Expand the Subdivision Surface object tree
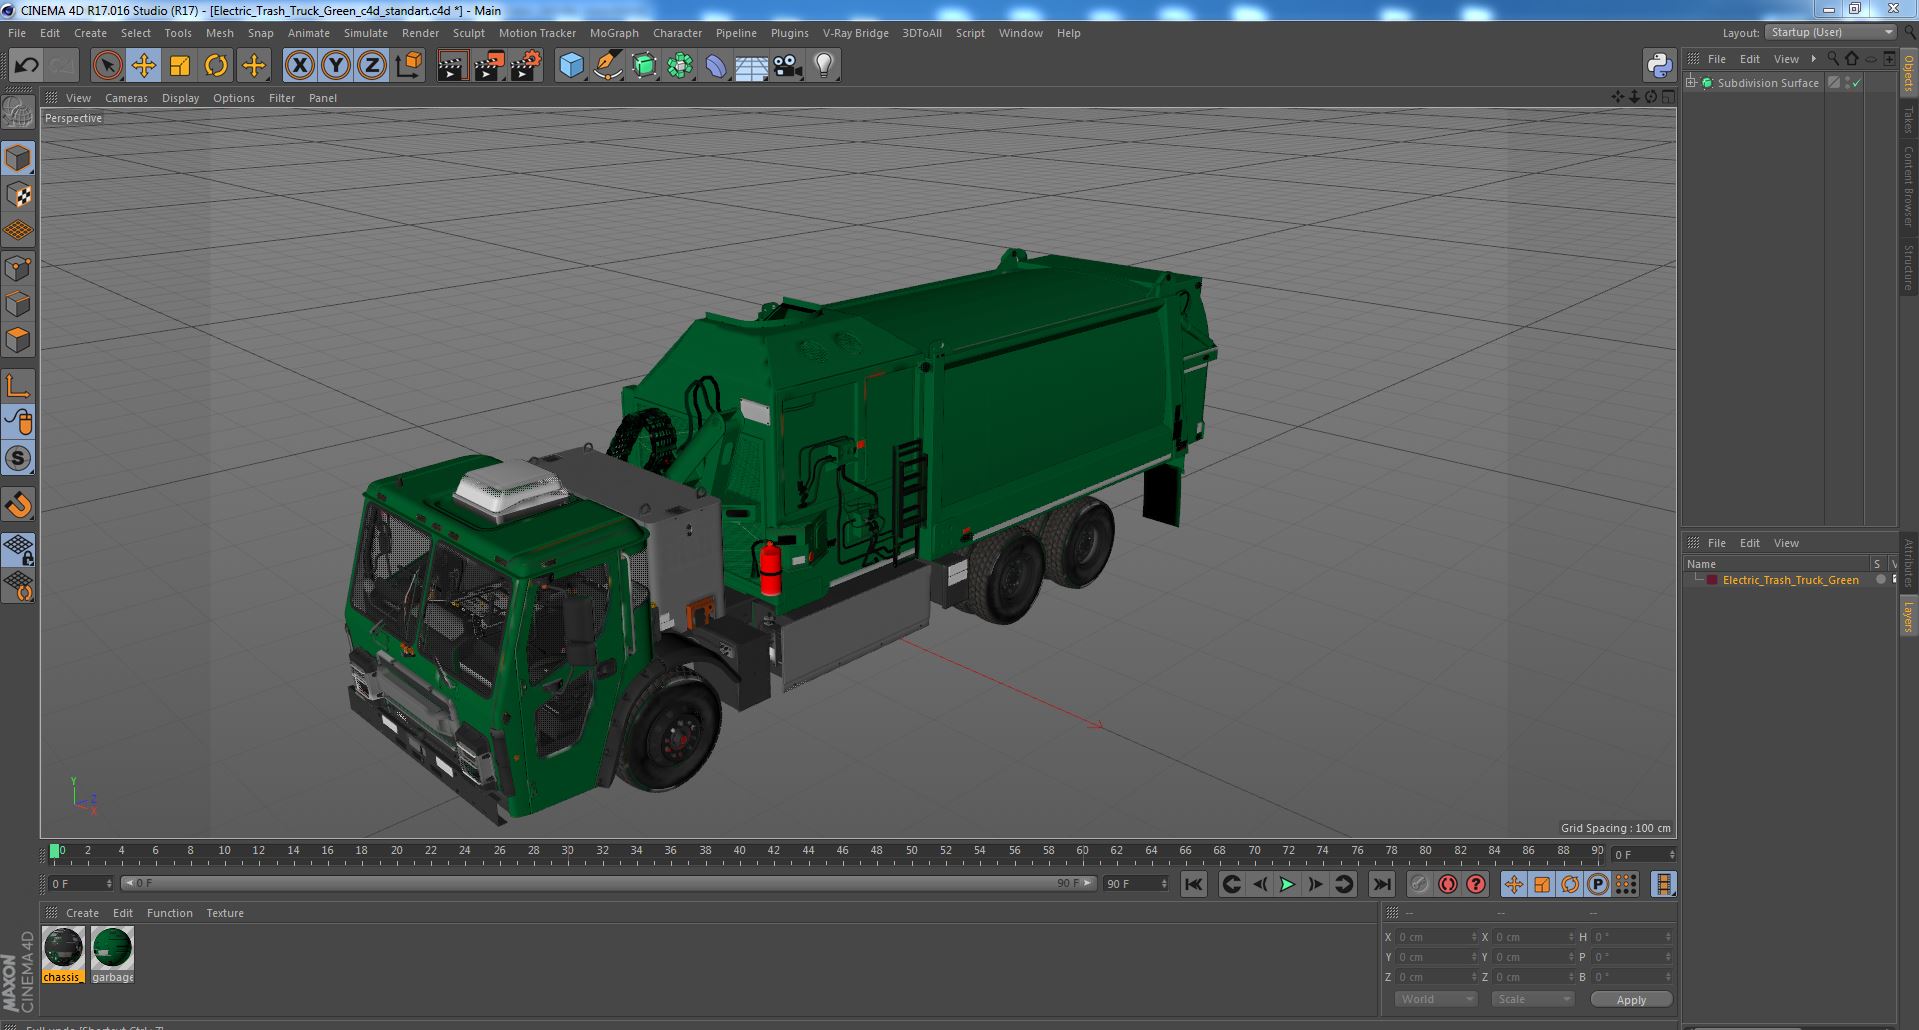The image size is (1919, 1030). click(1691, 83)
